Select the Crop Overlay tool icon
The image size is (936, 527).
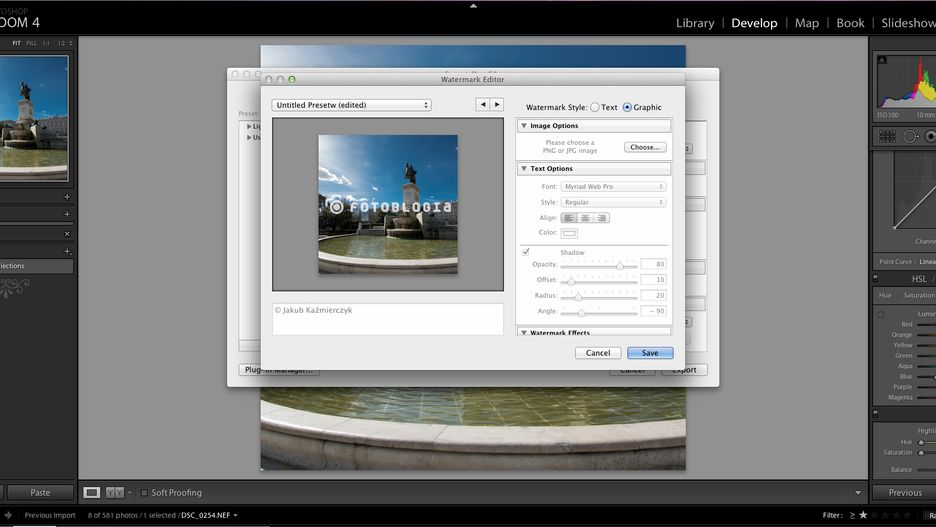(887, 137)
